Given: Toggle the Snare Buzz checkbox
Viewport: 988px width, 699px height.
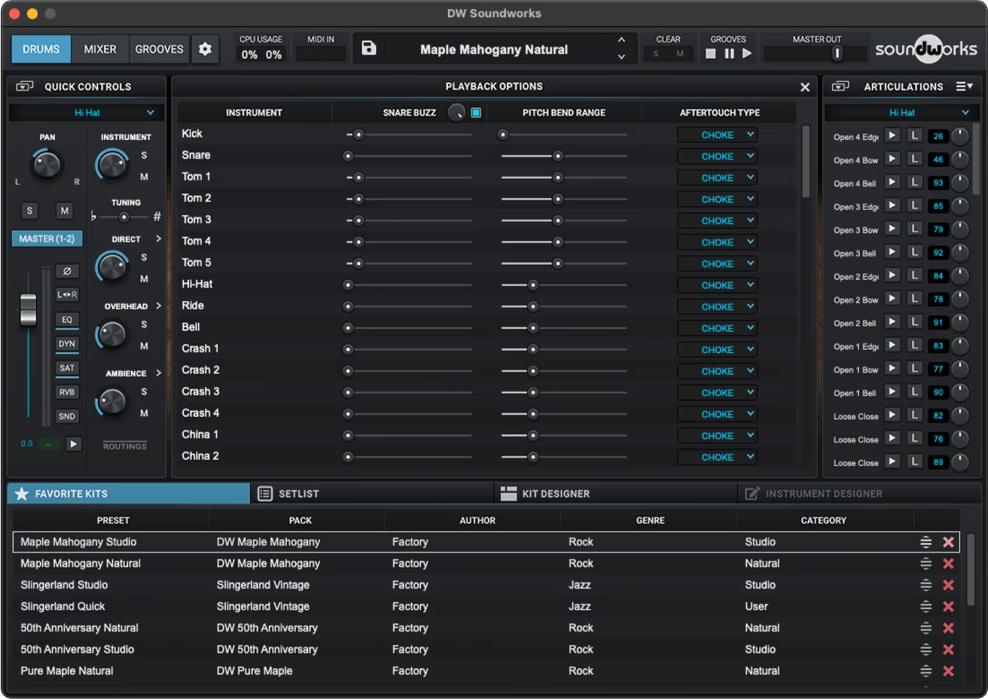Looking at the screenshot, I should tap(476, 113).
